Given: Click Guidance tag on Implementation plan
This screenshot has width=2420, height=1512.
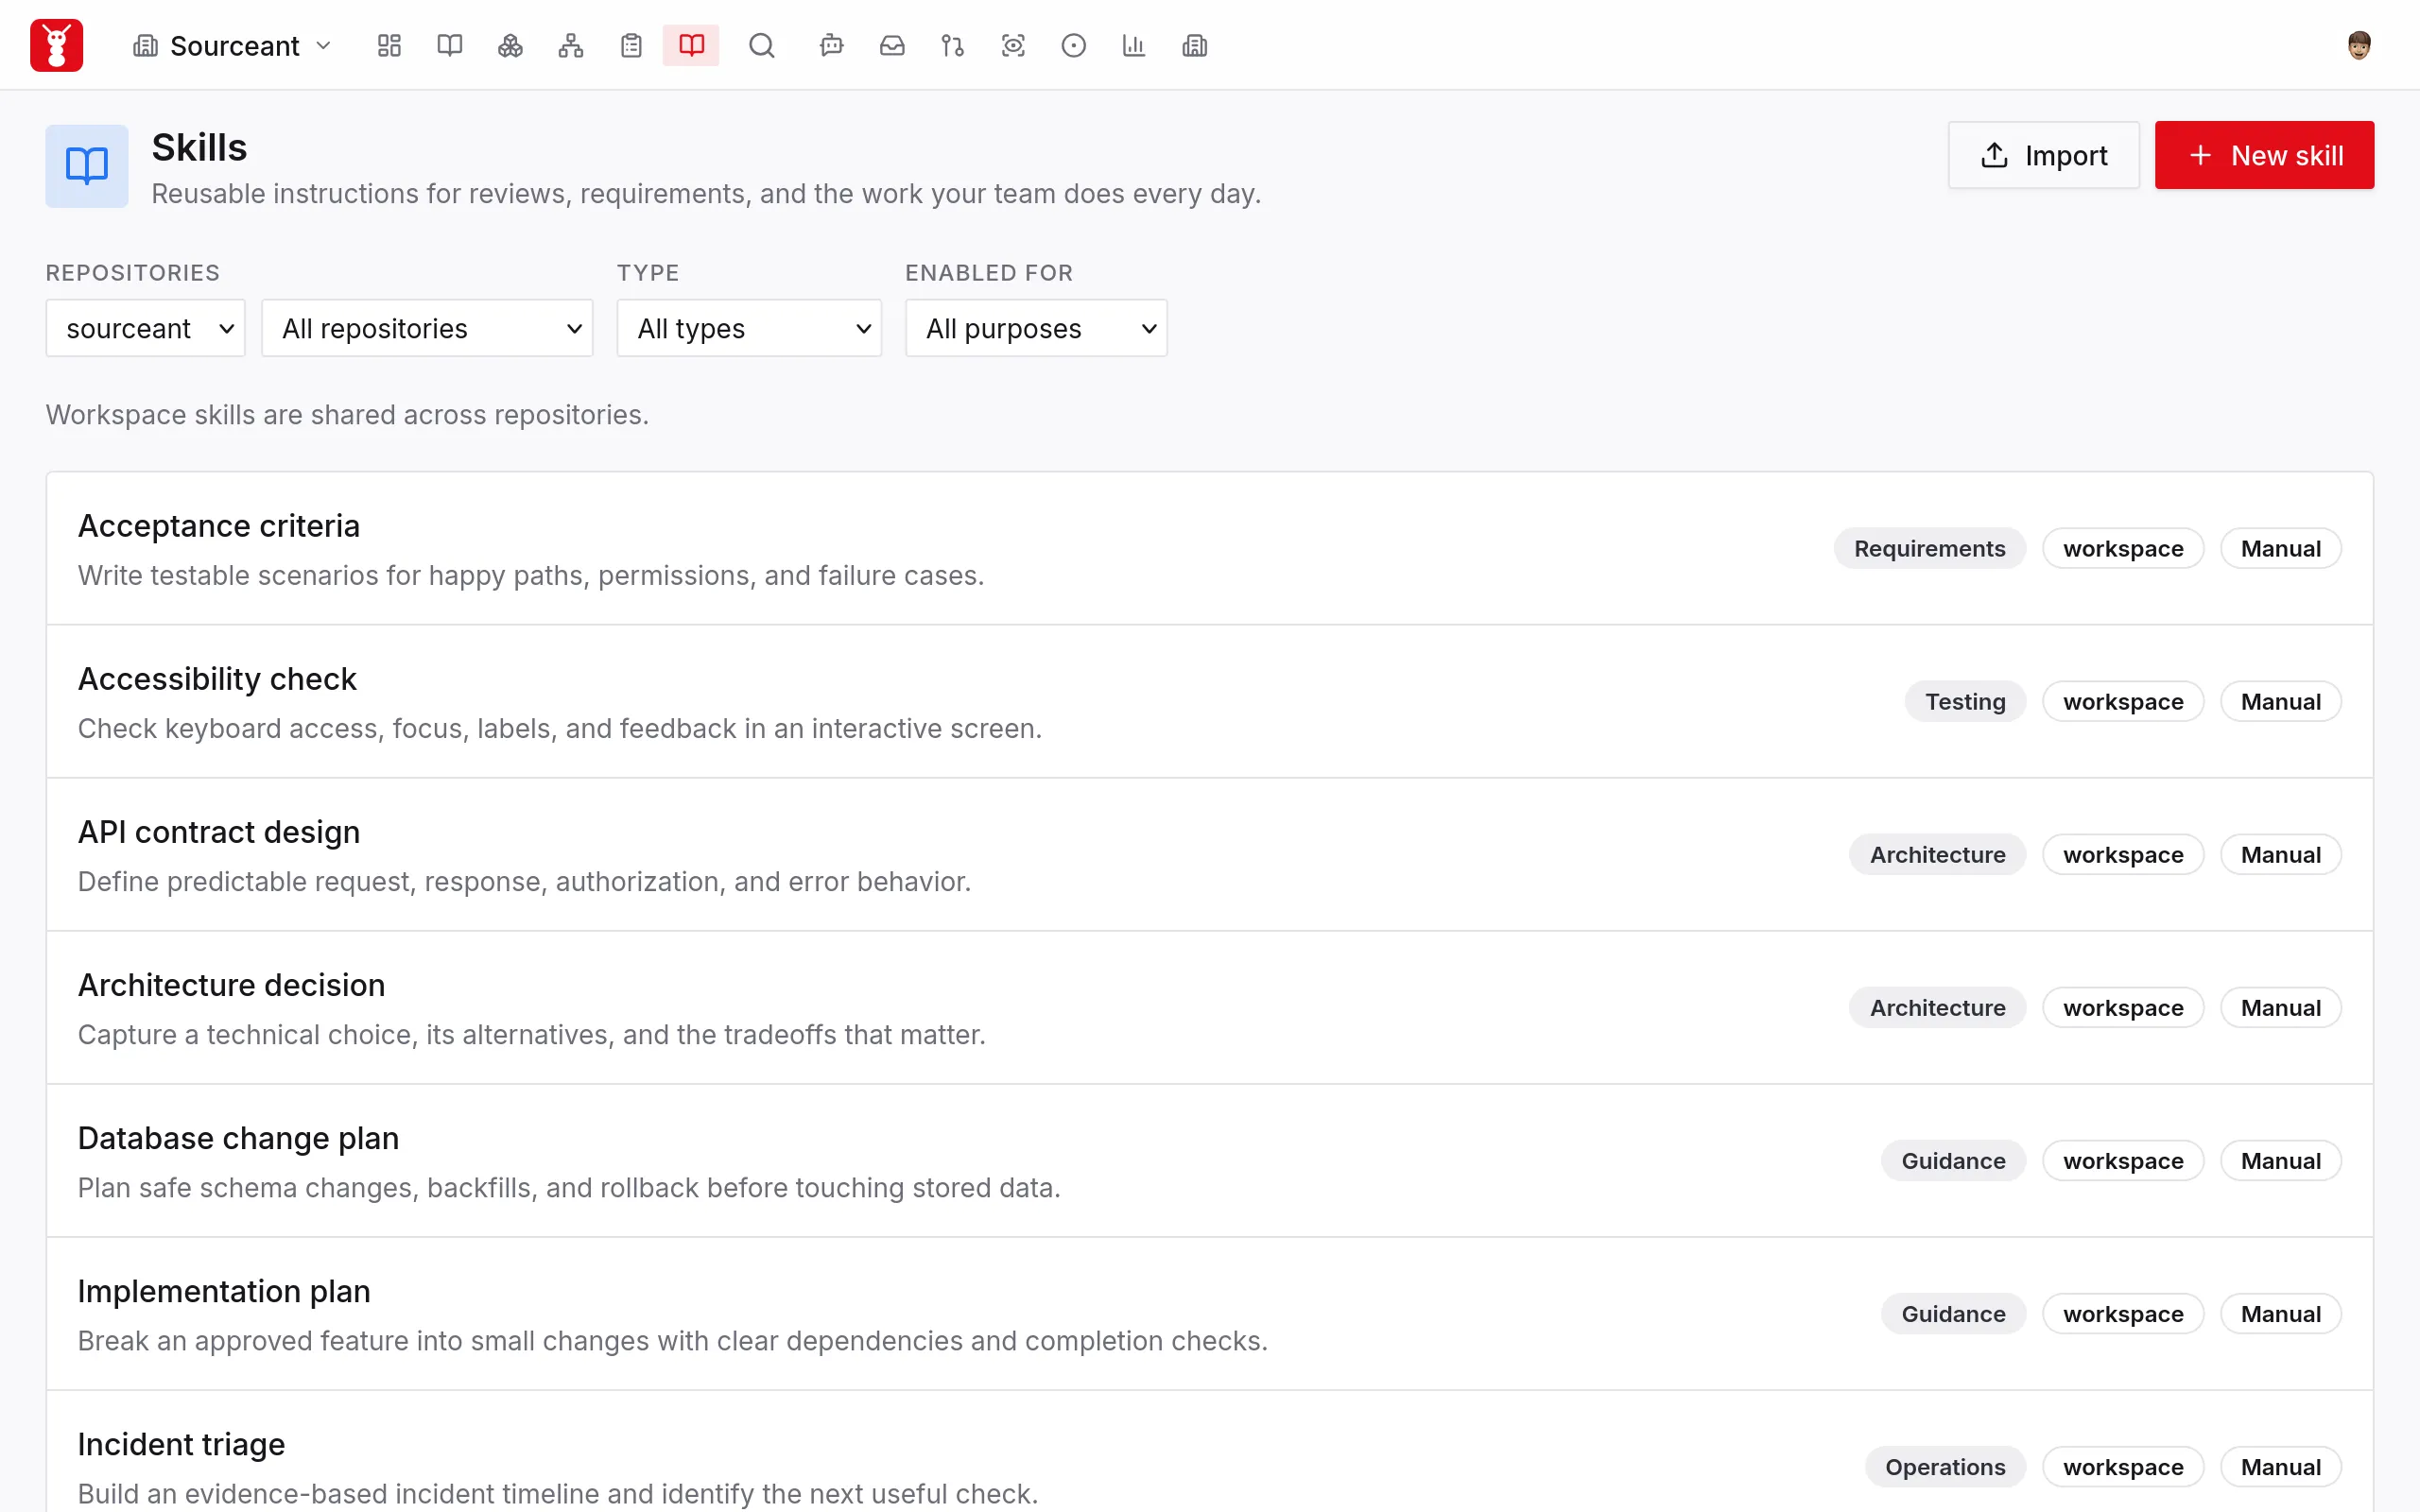Looking at the screenshot, I should [x=1953, y=1314].
